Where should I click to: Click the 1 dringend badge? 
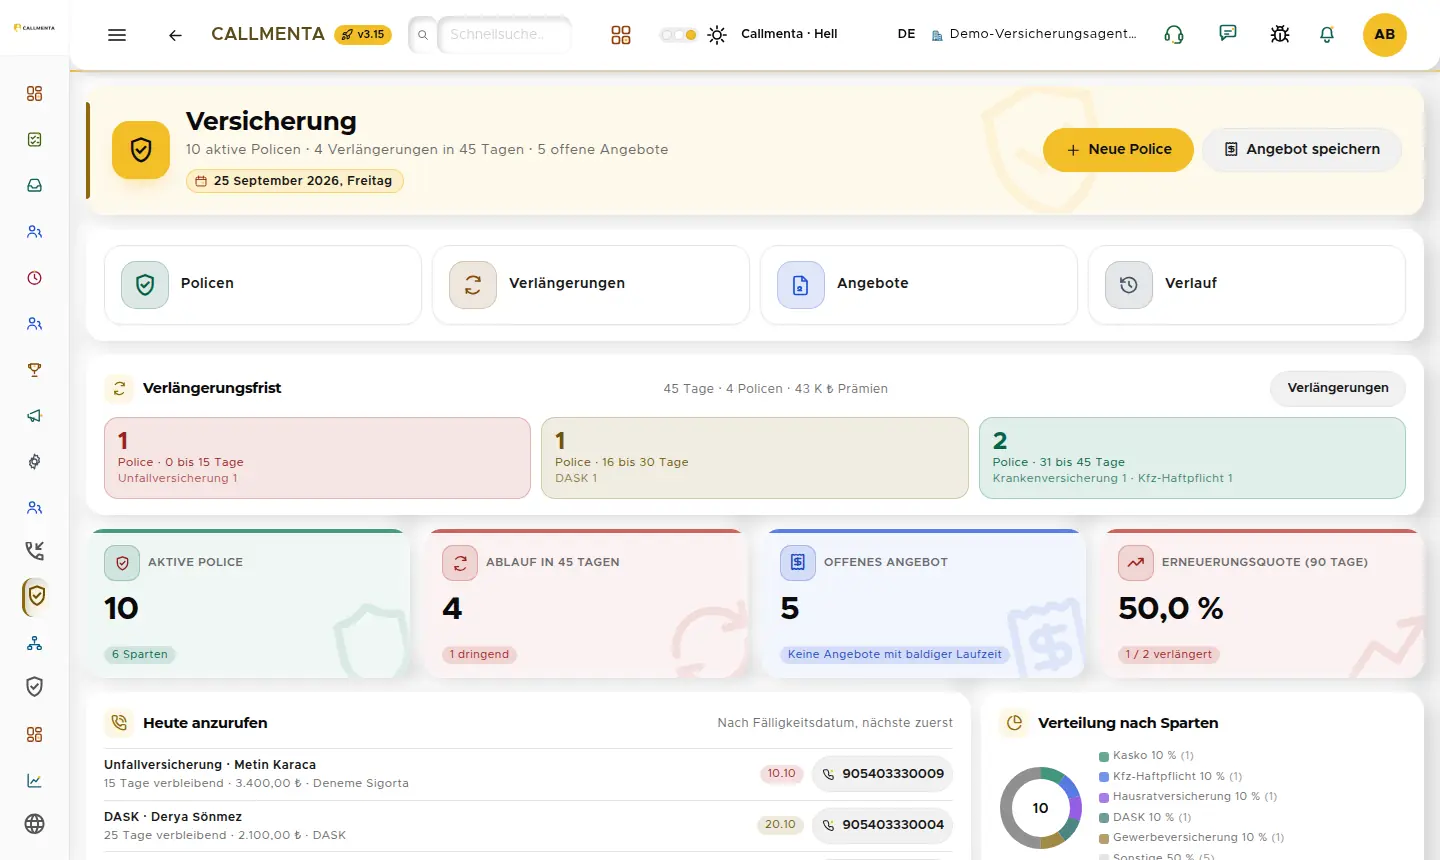tap(479, 655)
